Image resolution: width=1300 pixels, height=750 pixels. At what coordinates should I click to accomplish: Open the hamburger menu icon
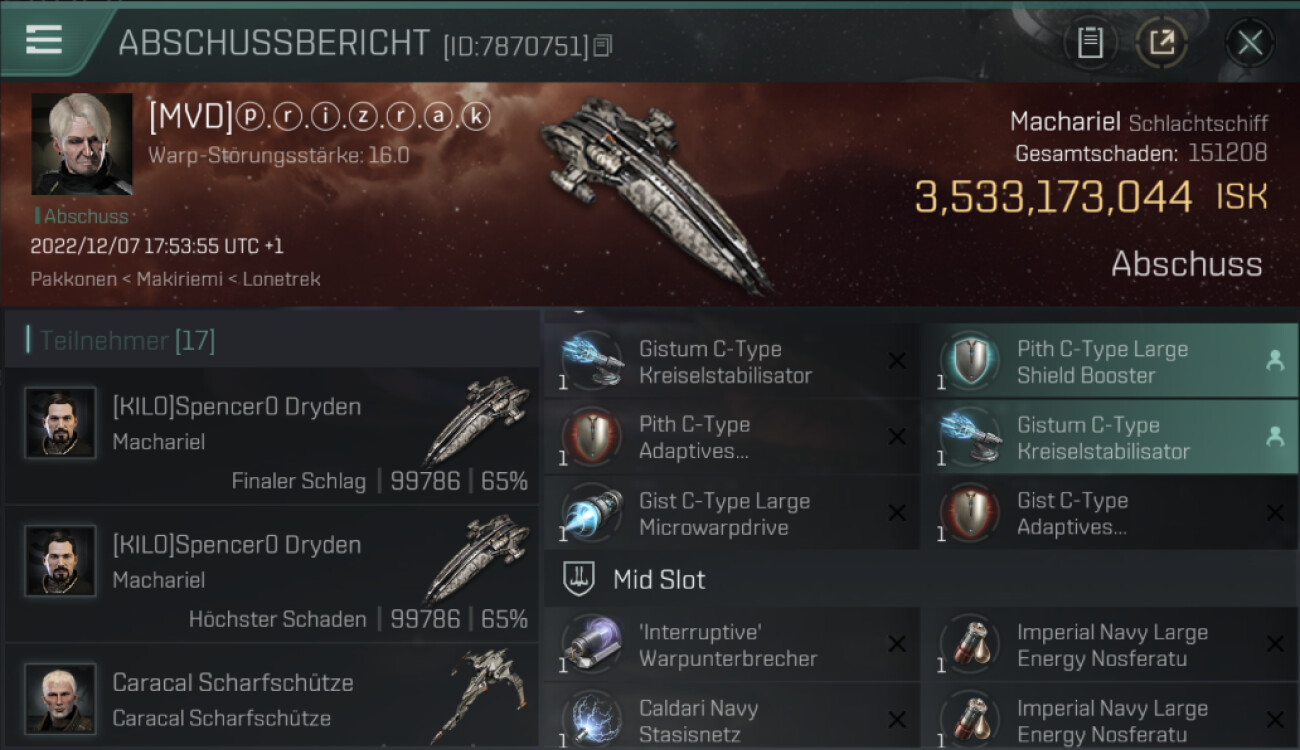pos(43,39)
